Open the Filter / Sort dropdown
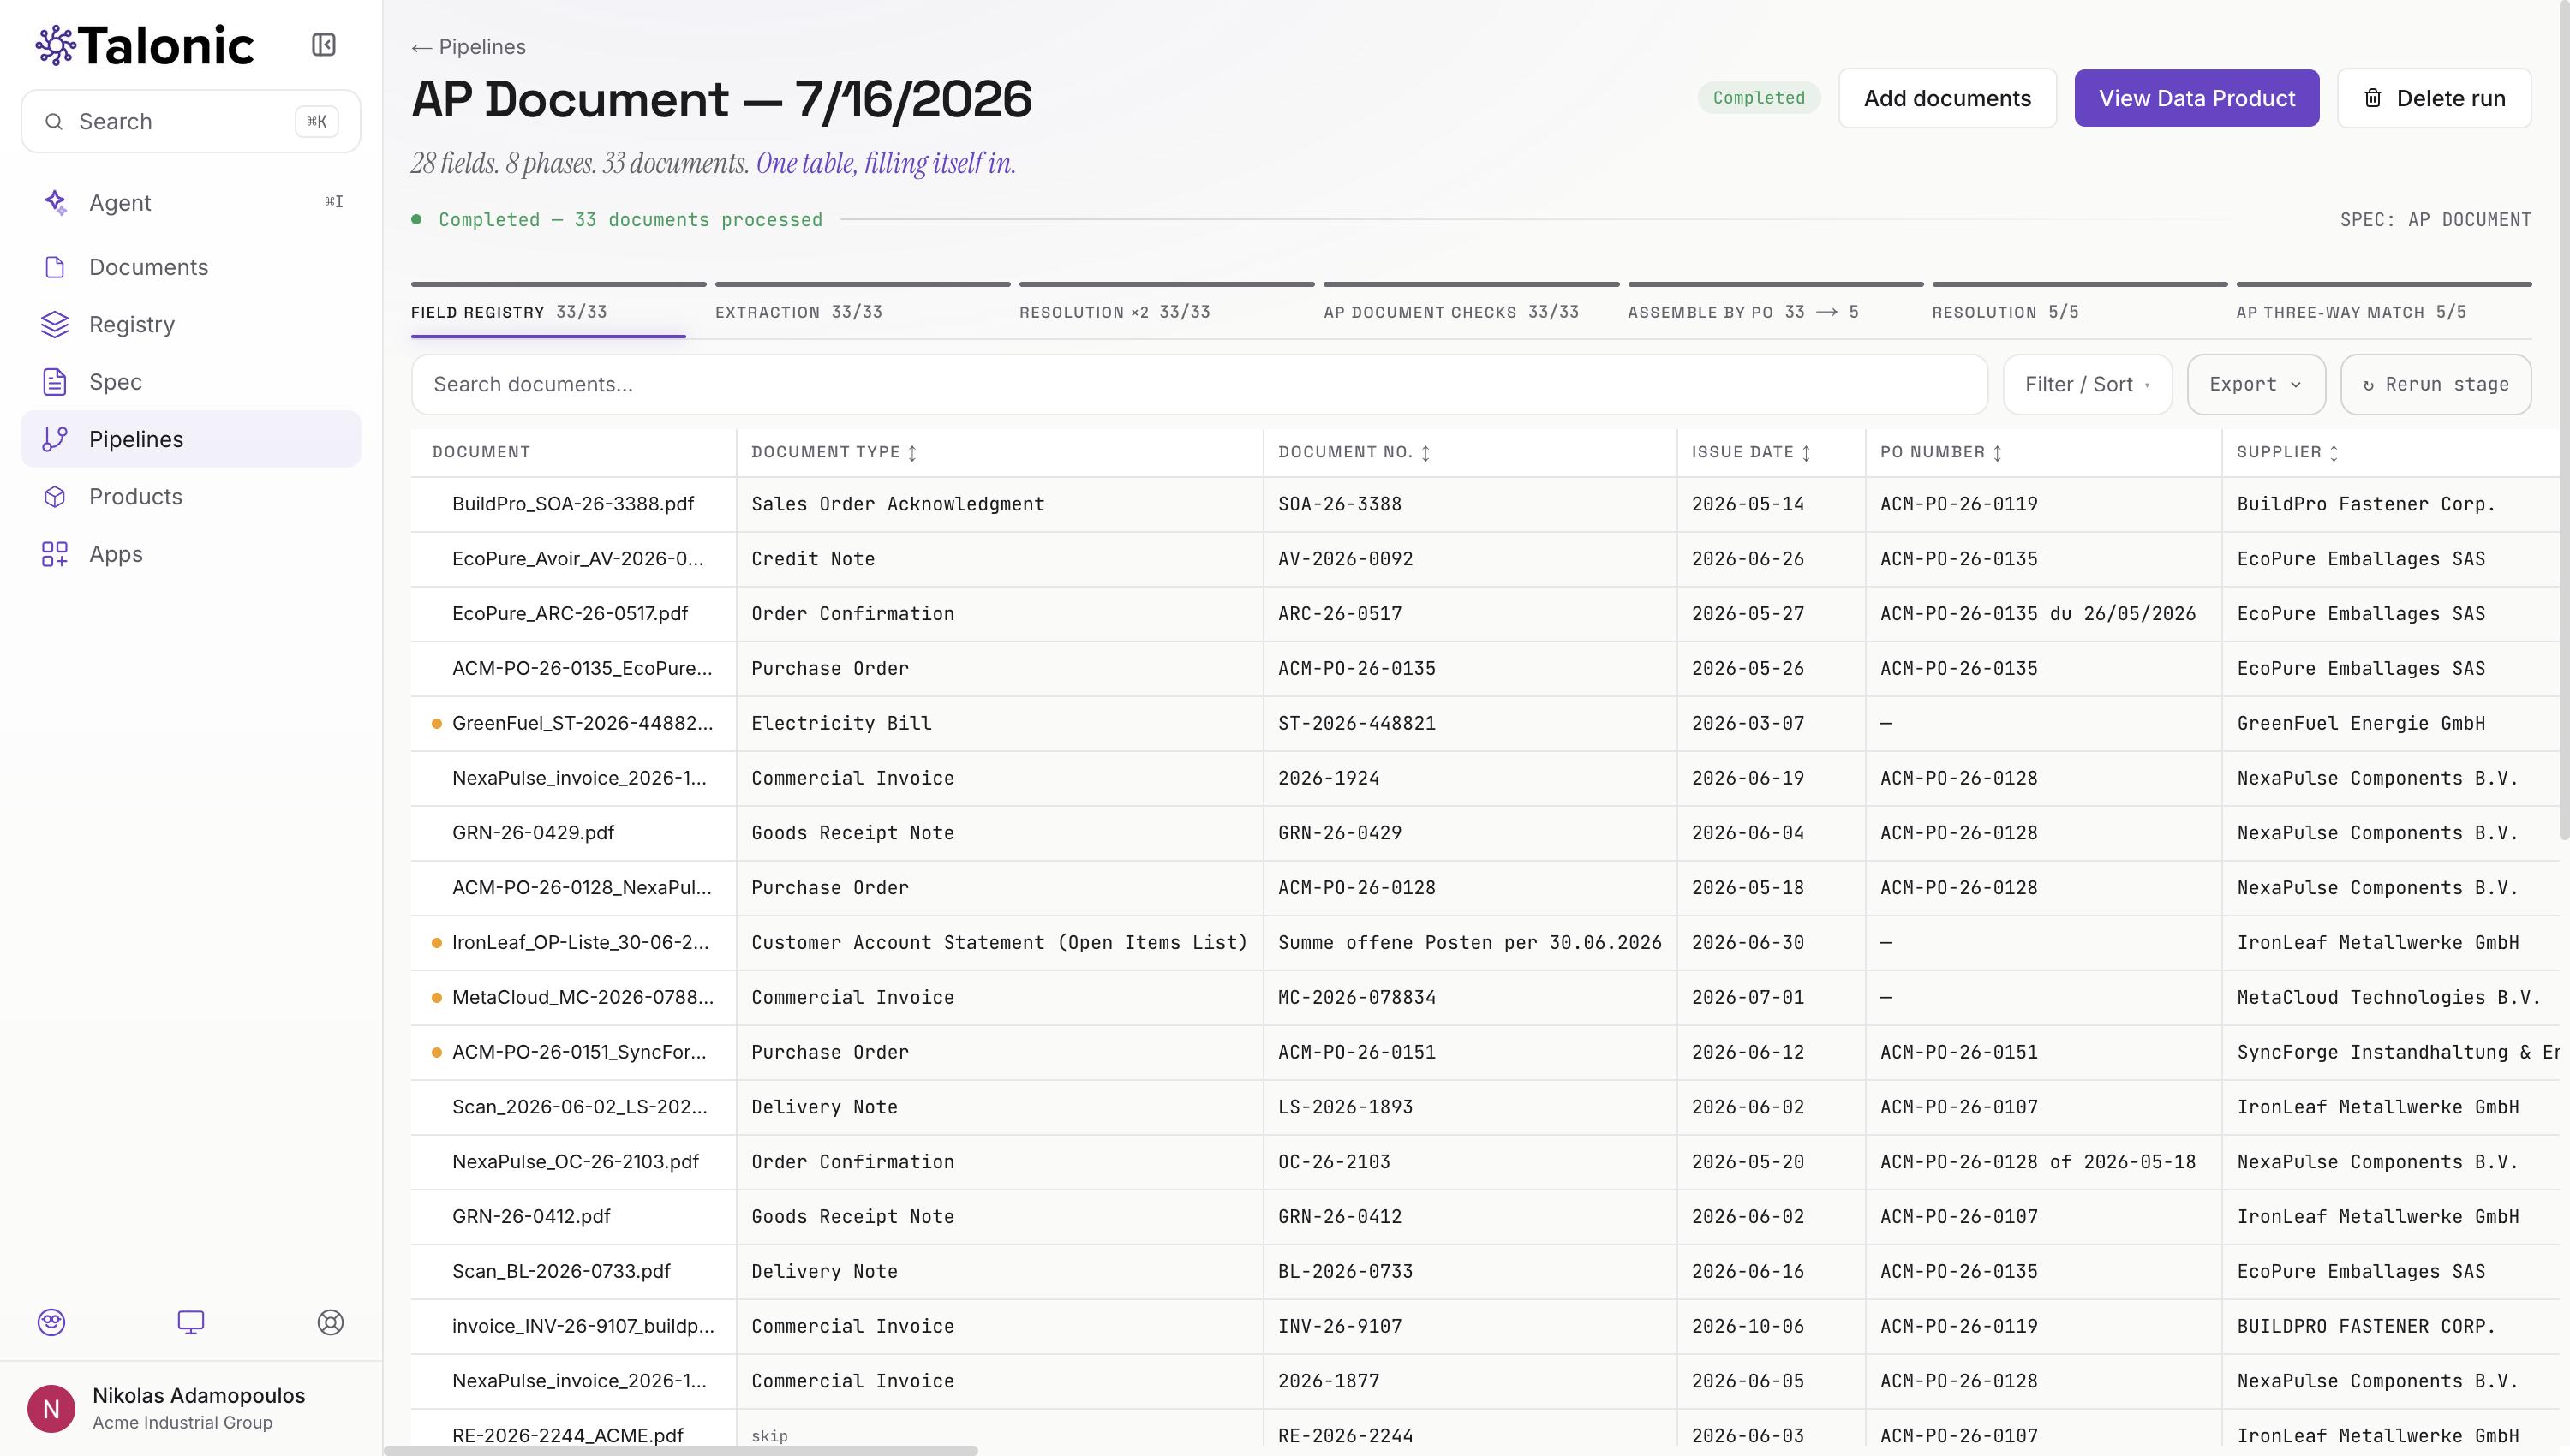Screen dimensions: 2570x1456 point(2087,384)
